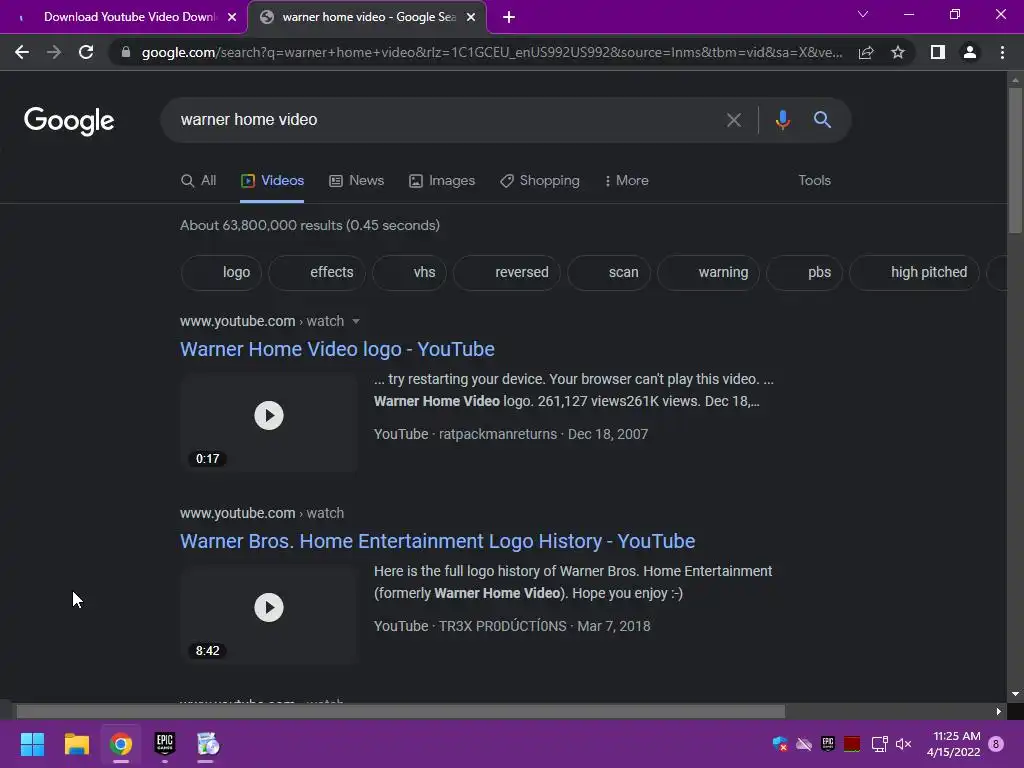Click the red square tray icon
Viewport: 1024px width, 768px height.
(x=852, y=744)
